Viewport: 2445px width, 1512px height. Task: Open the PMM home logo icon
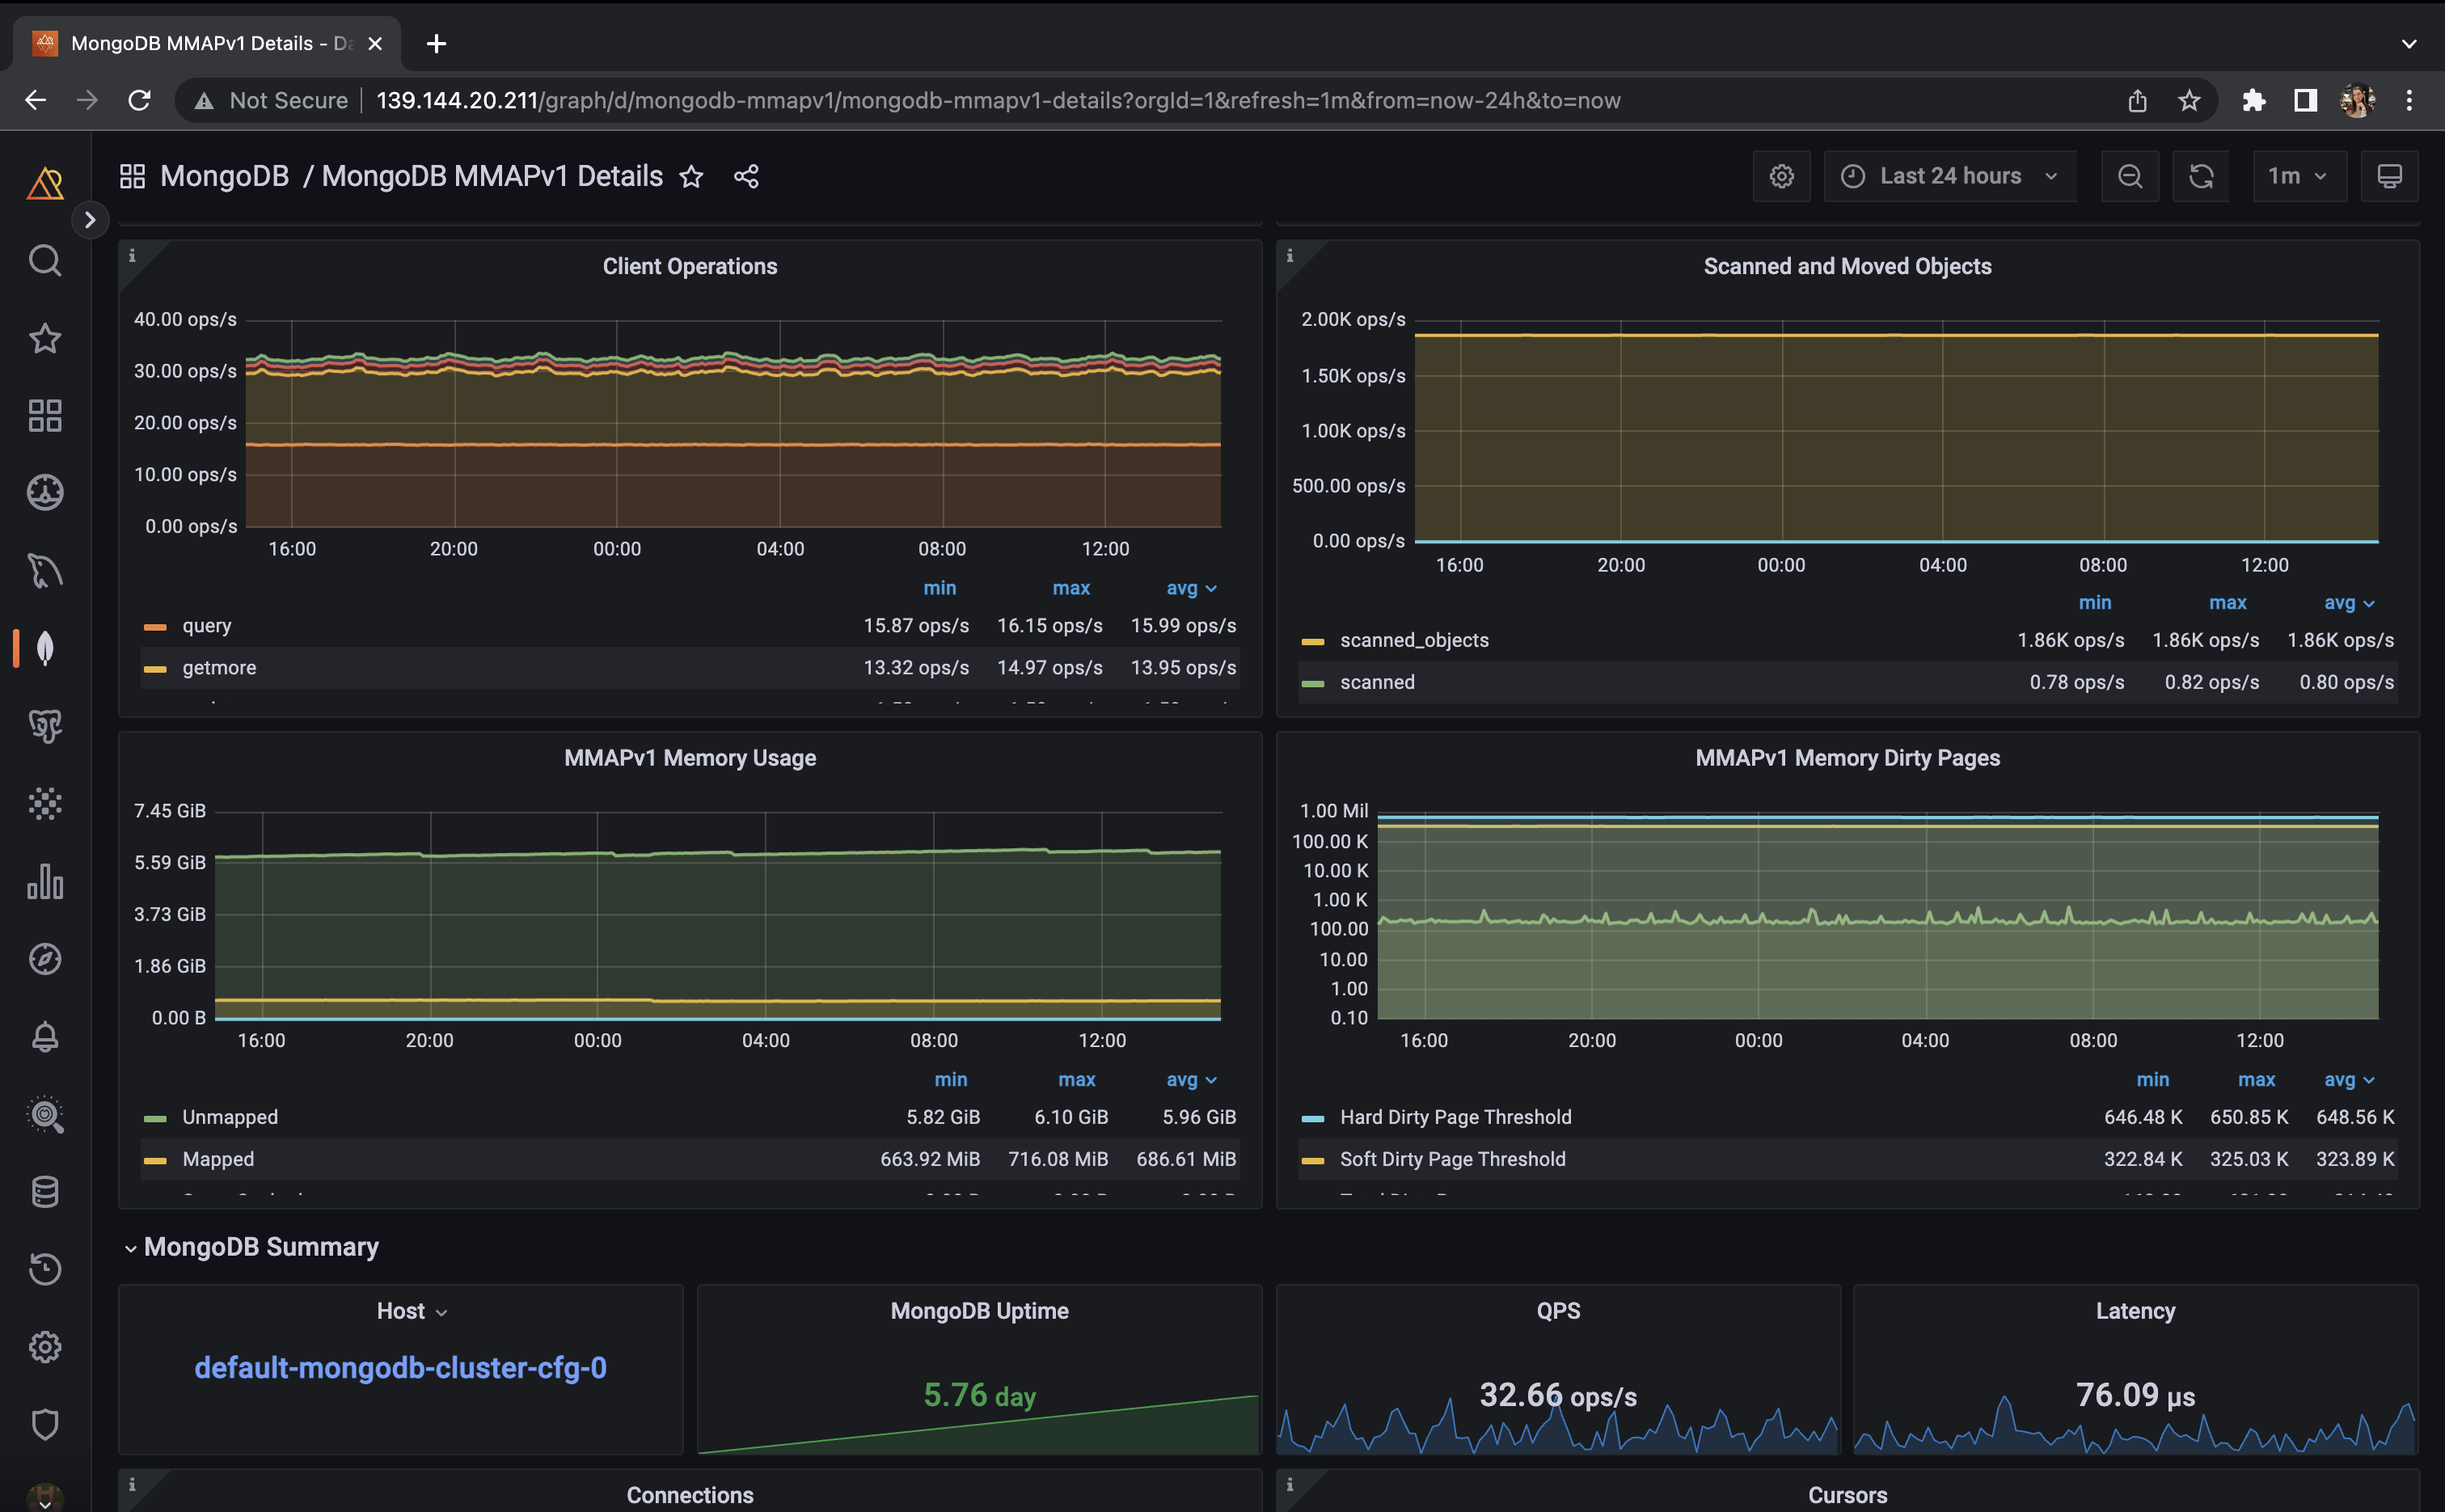coord(45,183)
